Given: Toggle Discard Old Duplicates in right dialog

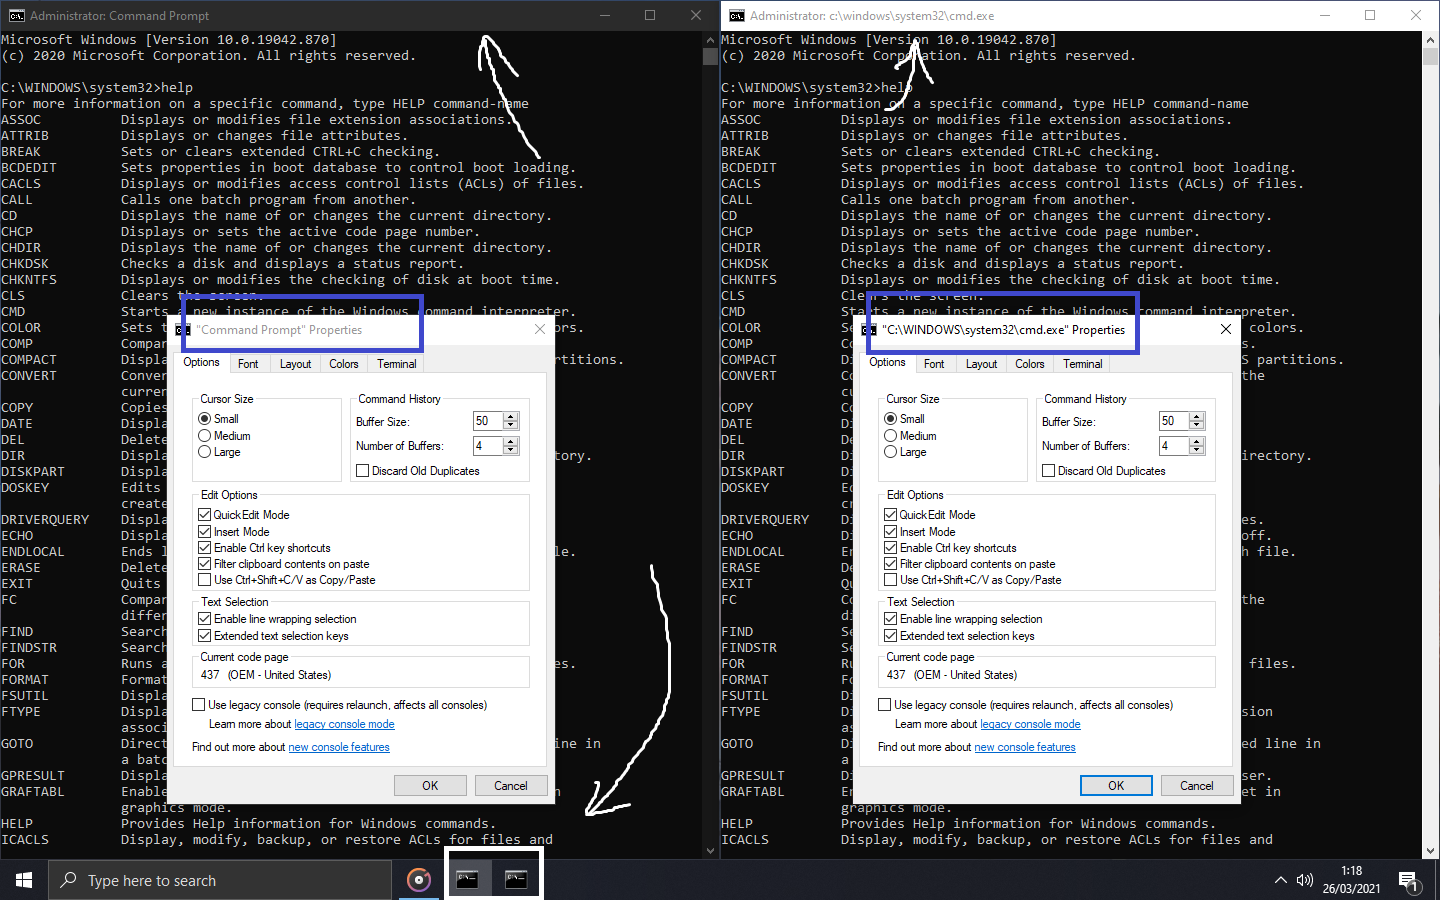Looking at the screenshot, I should pos(1049,471).
